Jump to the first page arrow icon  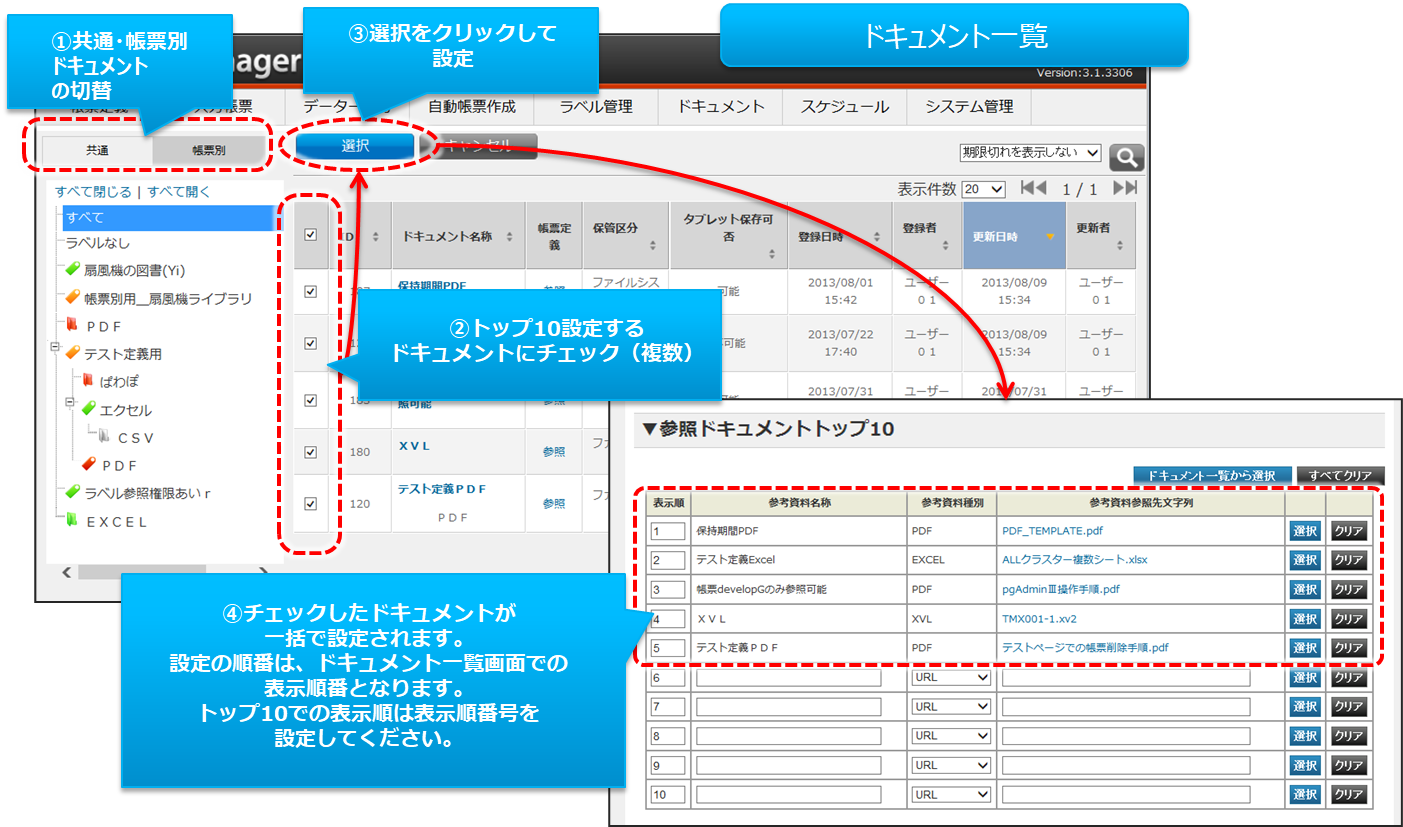(x=1033, y=188)
